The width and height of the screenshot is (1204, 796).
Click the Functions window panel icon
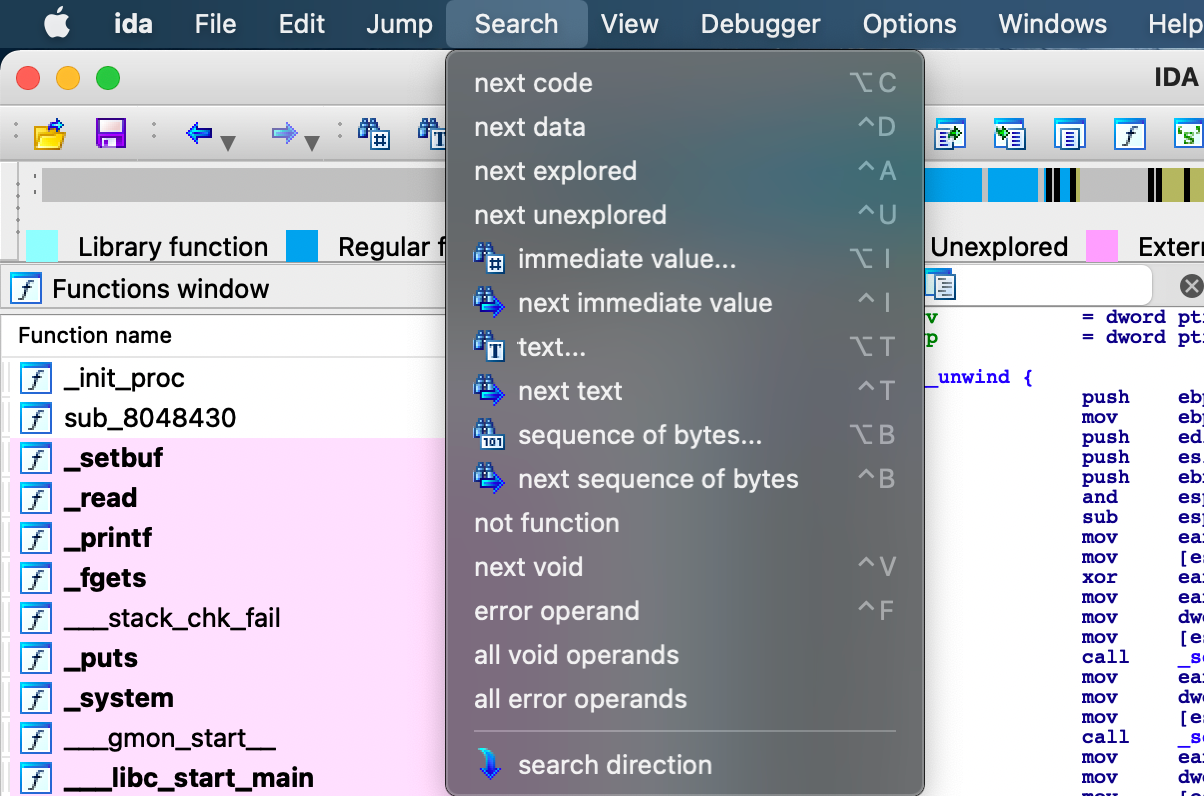[26, 289]
